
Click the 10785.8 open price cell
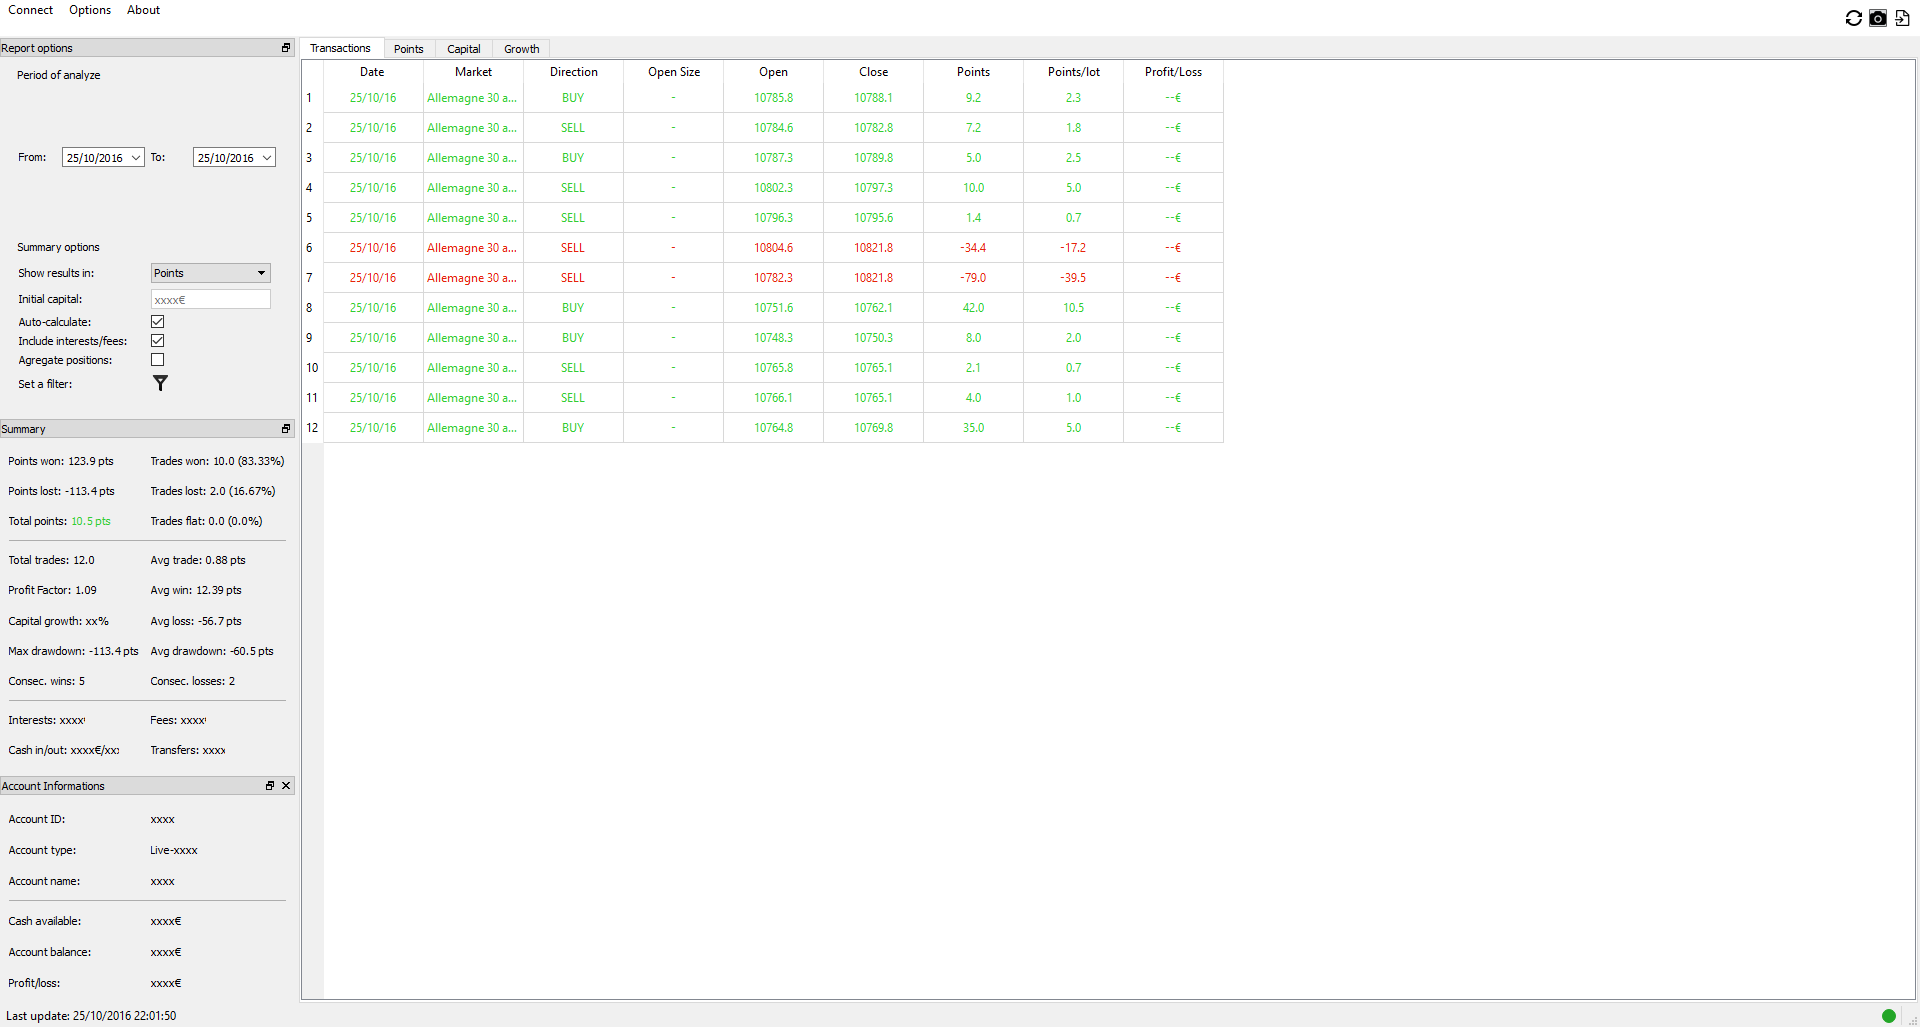pos(773,98)
